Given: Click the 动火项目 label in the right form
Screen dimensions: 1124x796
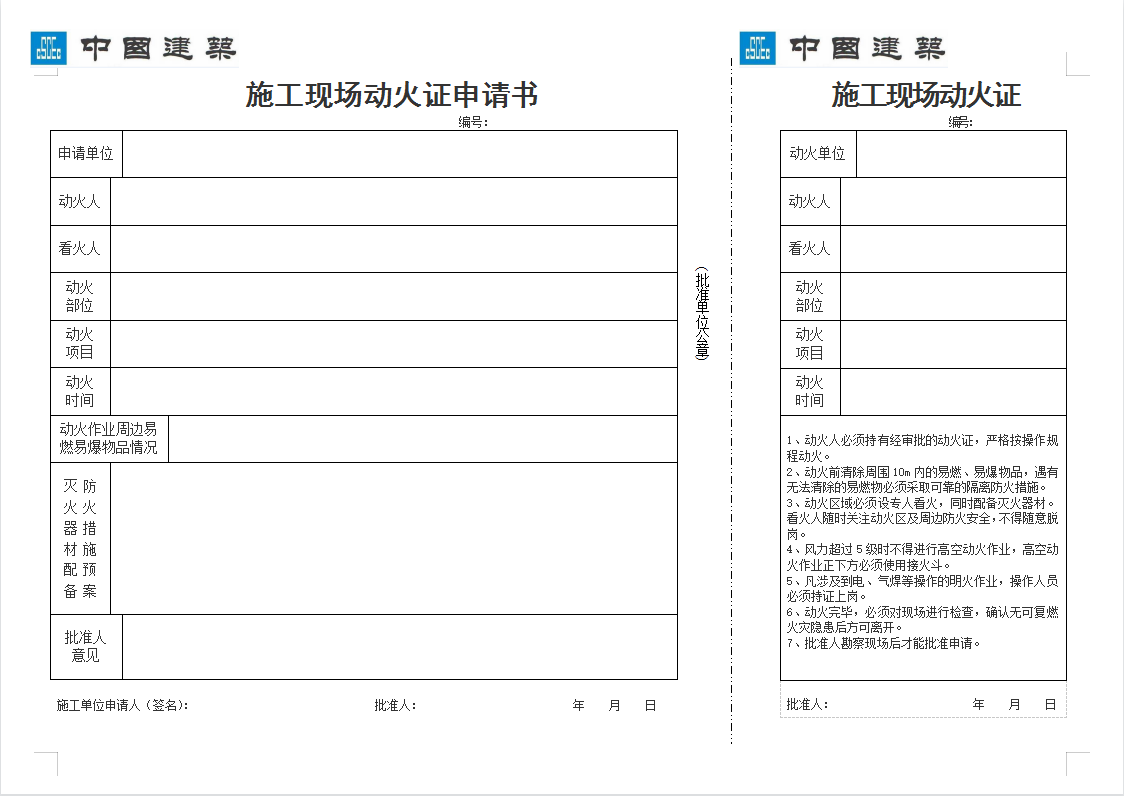Looking at the screenshot, I should [x=810, y=344].
